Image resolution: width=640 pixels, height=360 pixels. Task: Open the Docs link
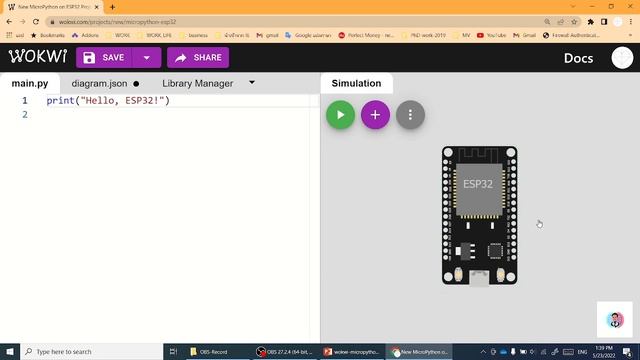[578, 58]
